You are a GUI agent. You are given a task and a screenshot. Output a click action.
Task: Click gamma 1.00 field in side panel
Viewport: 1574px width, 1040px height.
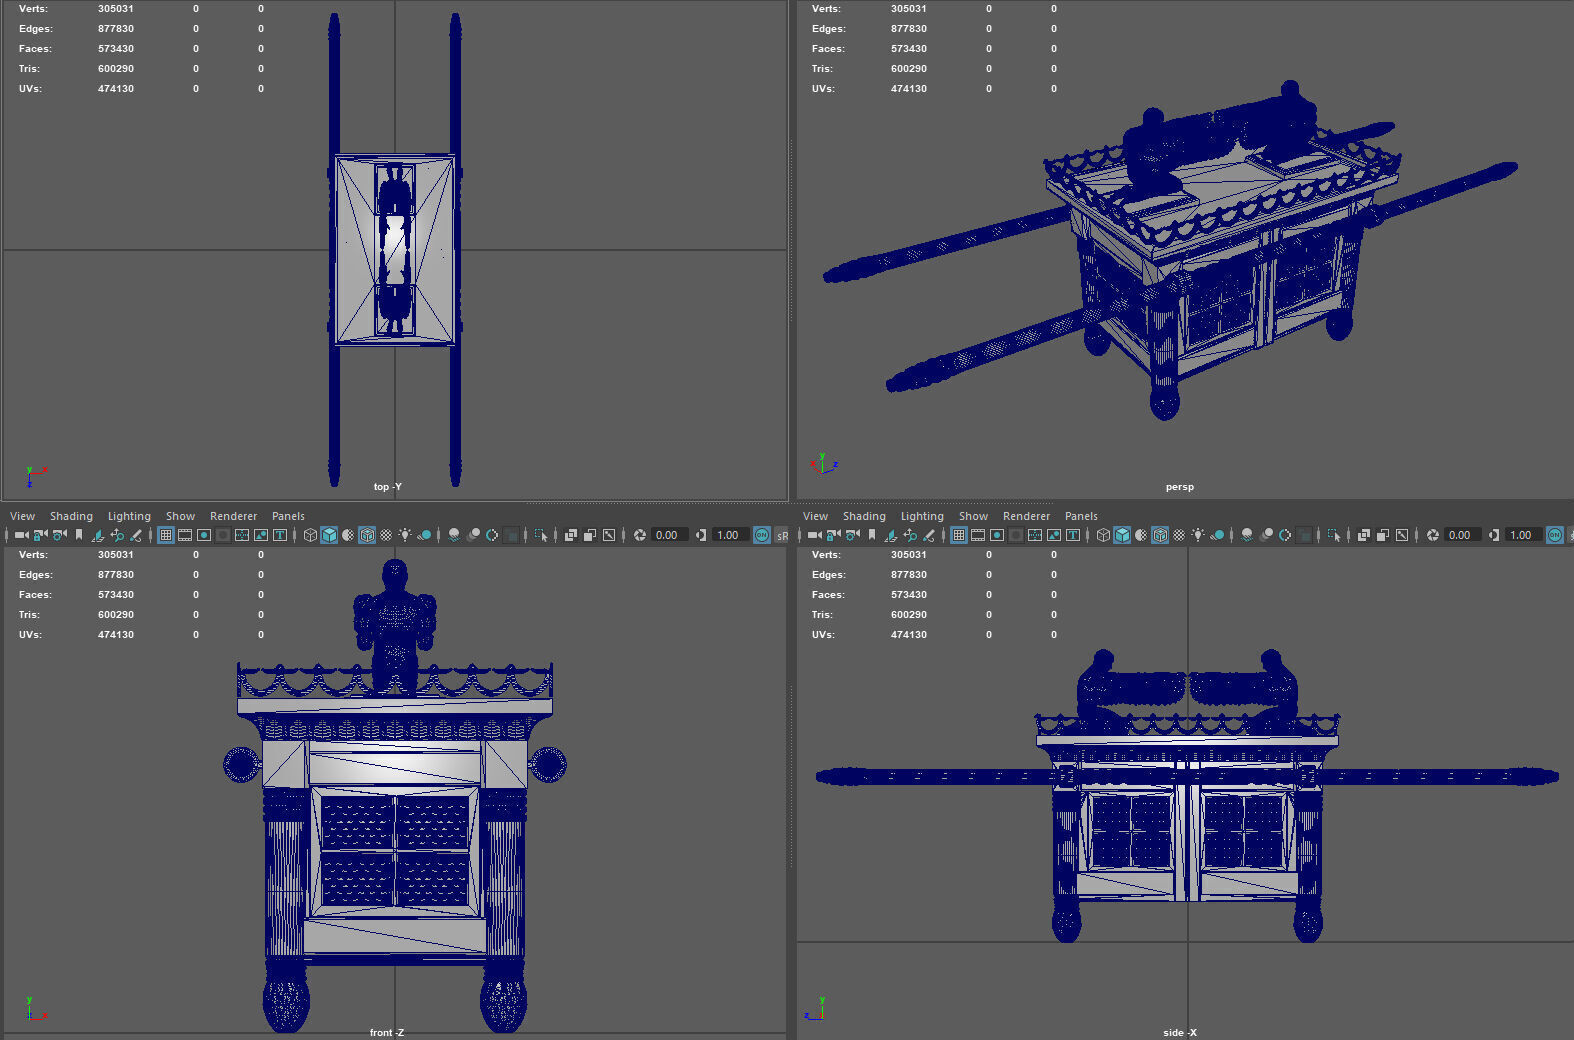point(1524,535)
